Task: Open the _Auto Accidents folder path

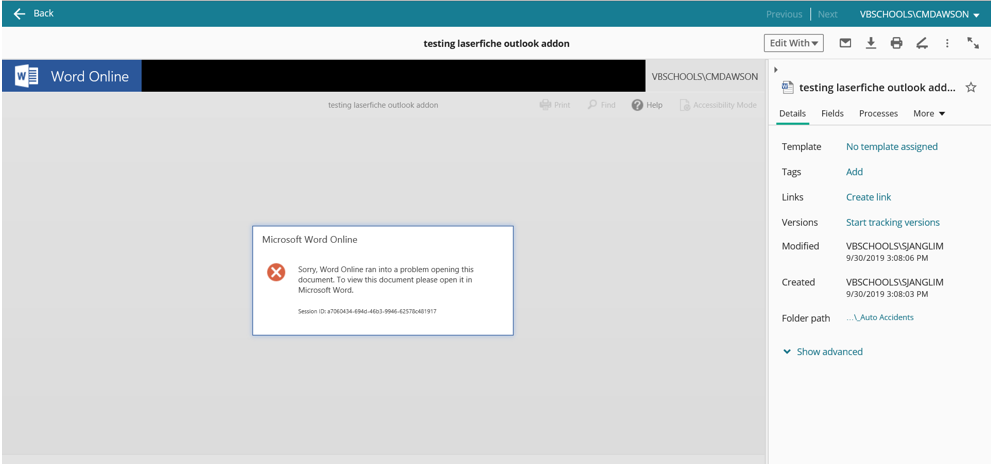Action: (x=880, y=317)
